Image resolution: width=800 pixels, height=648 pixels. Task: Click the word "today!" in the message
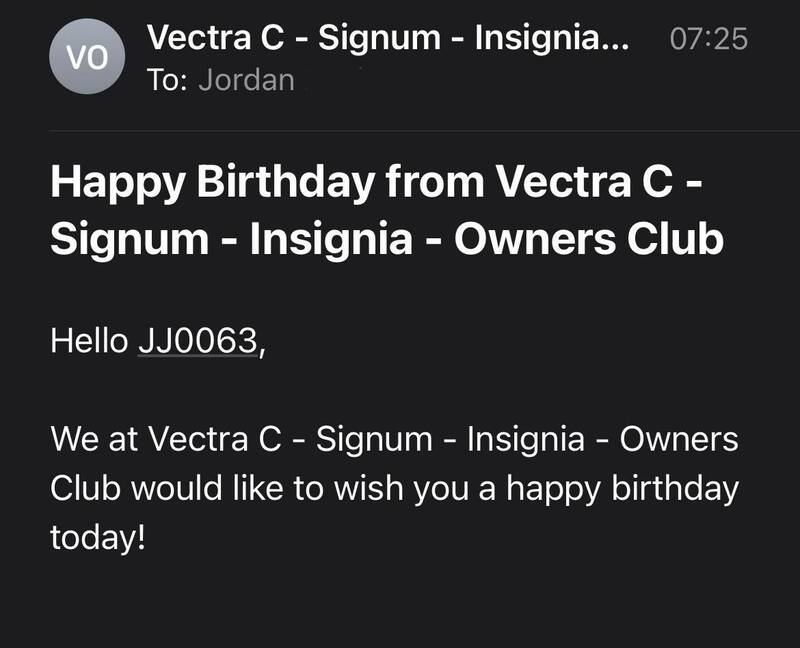coord(98,538)
